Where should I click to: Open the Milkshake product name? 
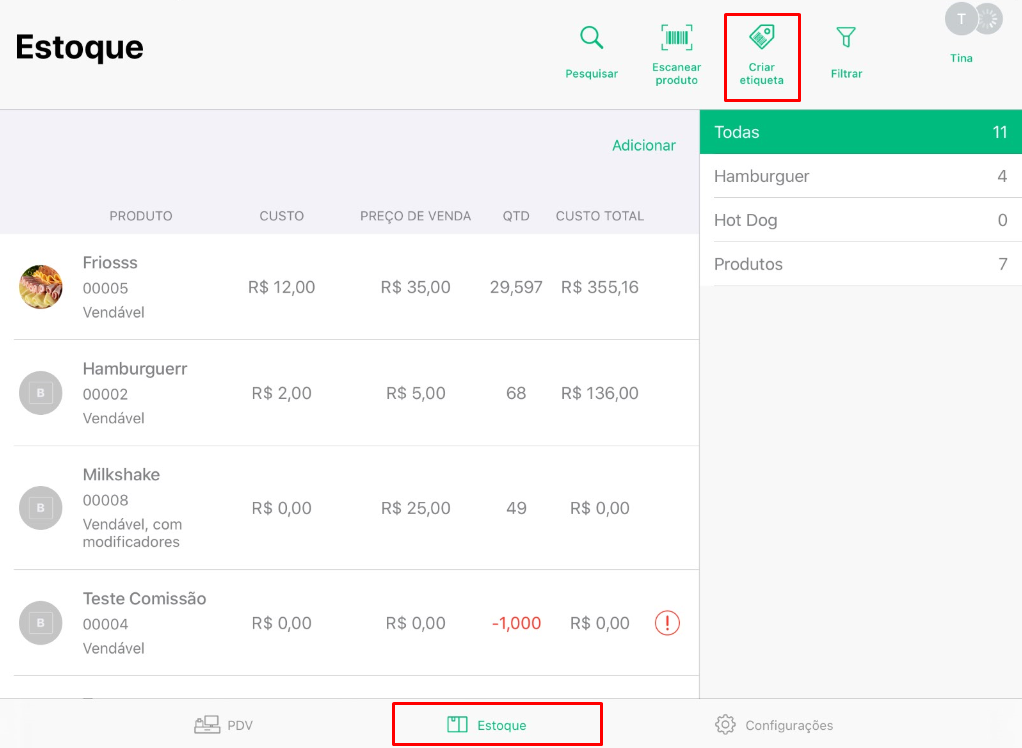tap(121, 474)
